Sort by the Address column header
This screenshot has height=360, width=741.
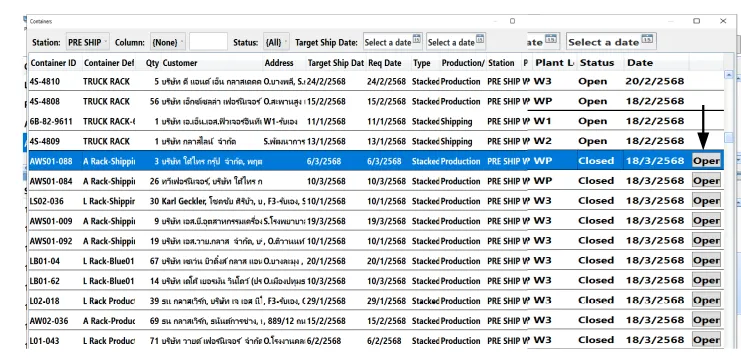pos(284,63)
